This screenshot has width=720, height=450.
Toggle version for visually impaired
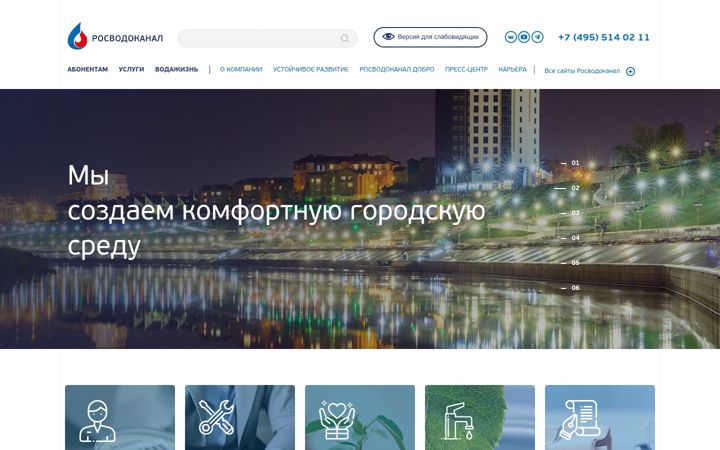[430, 37]
